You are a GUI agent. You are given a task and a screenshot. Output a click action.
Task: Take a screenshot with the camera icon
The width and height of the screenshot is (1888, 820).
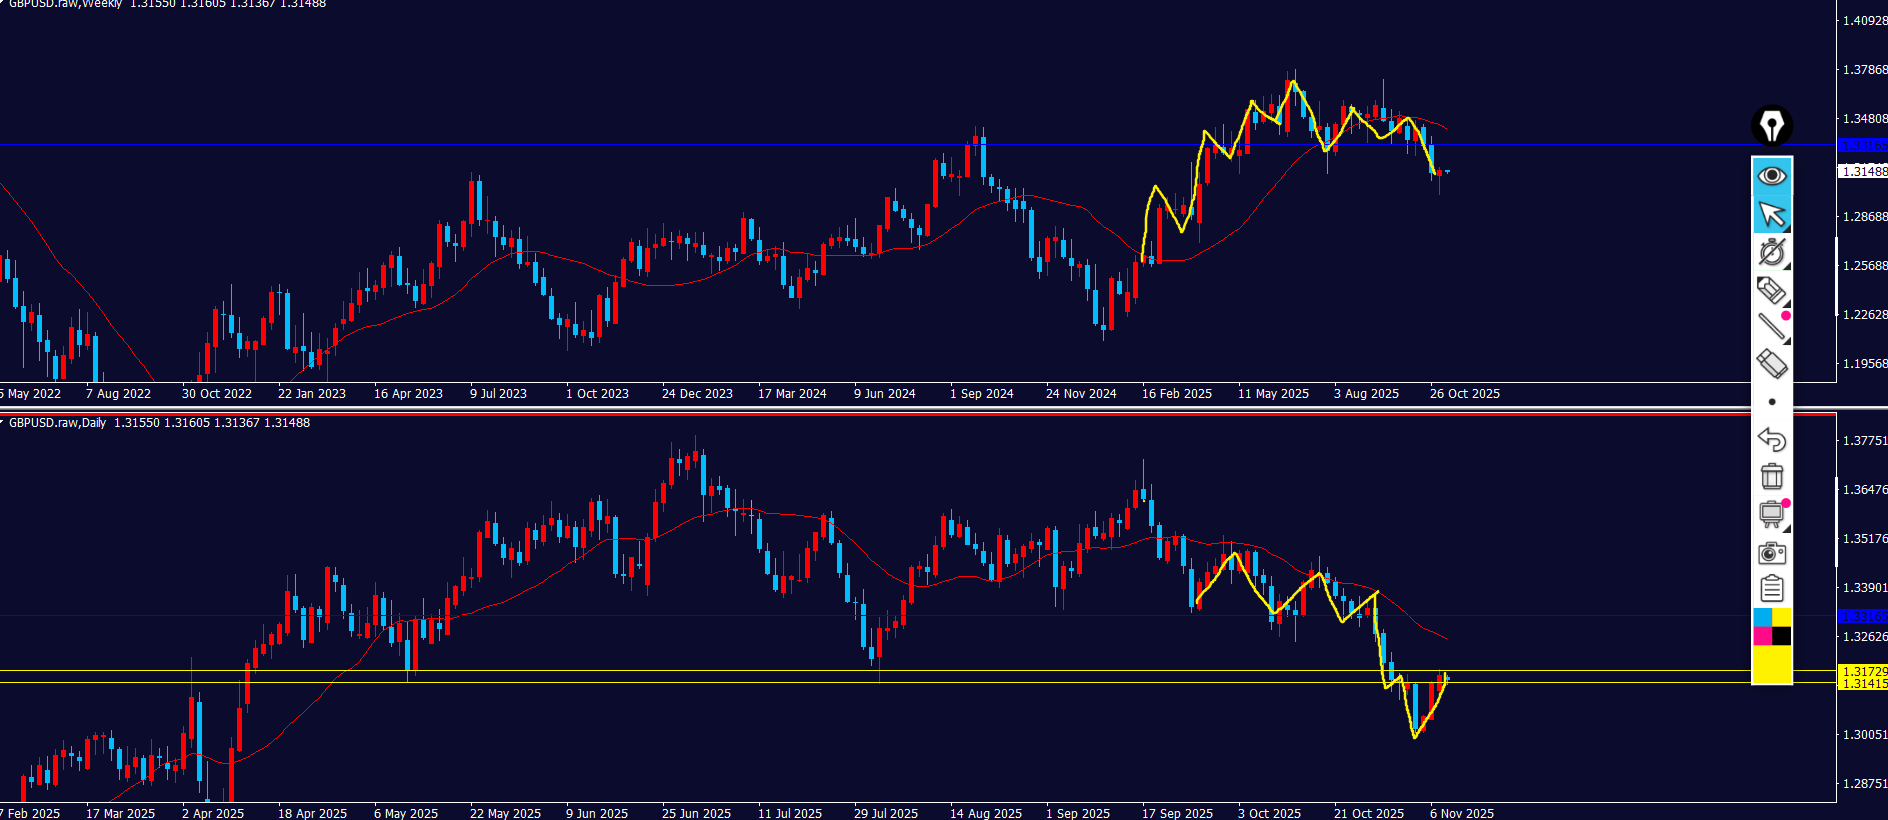coord(1771,552)
